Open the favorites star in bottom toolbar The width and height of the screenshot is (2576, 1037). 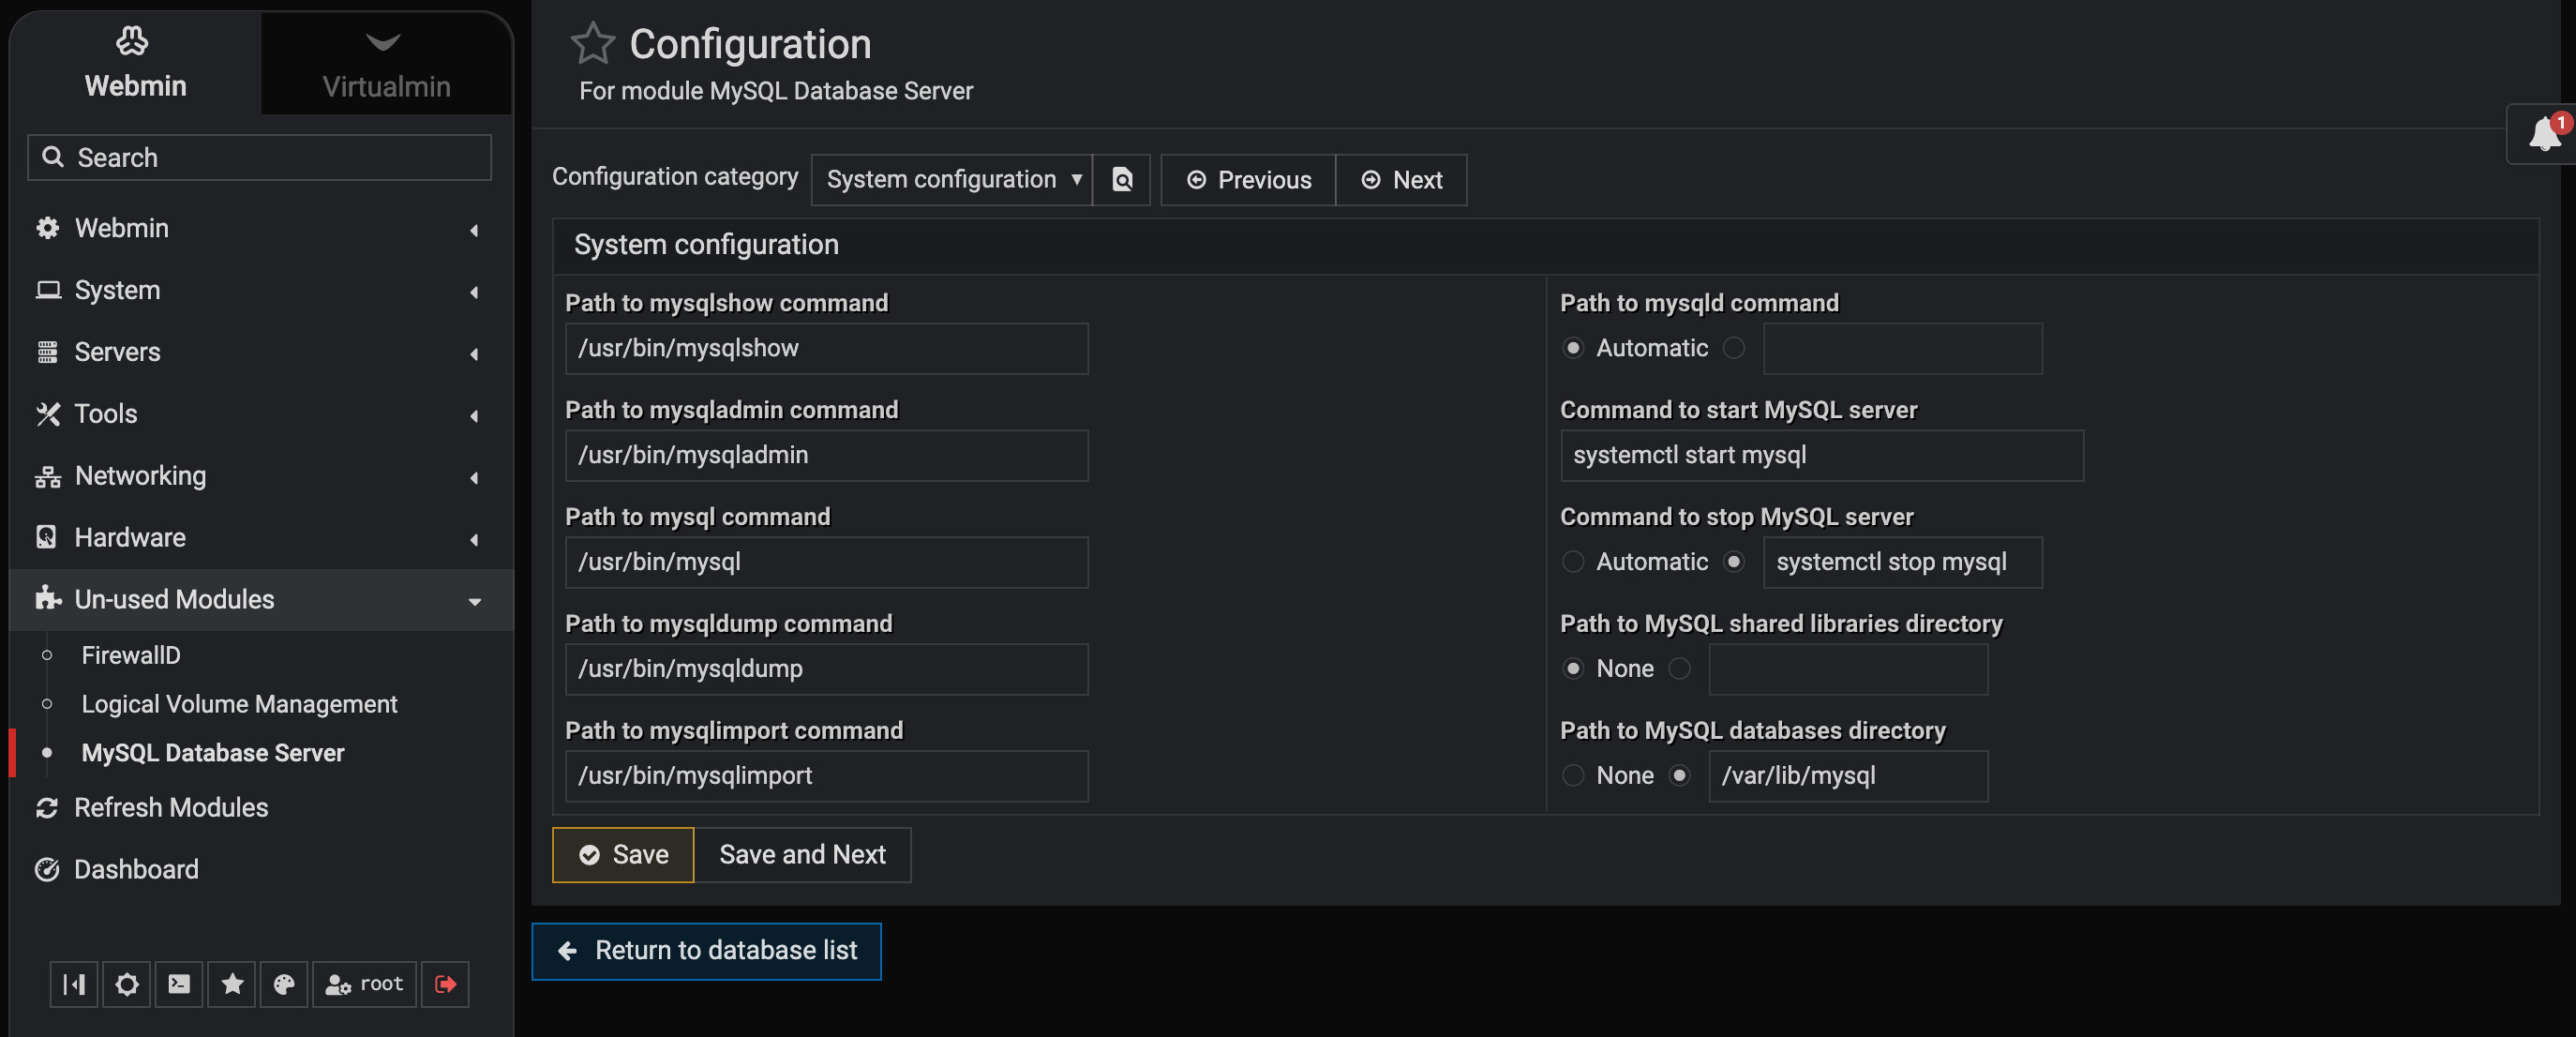(232, 984)
